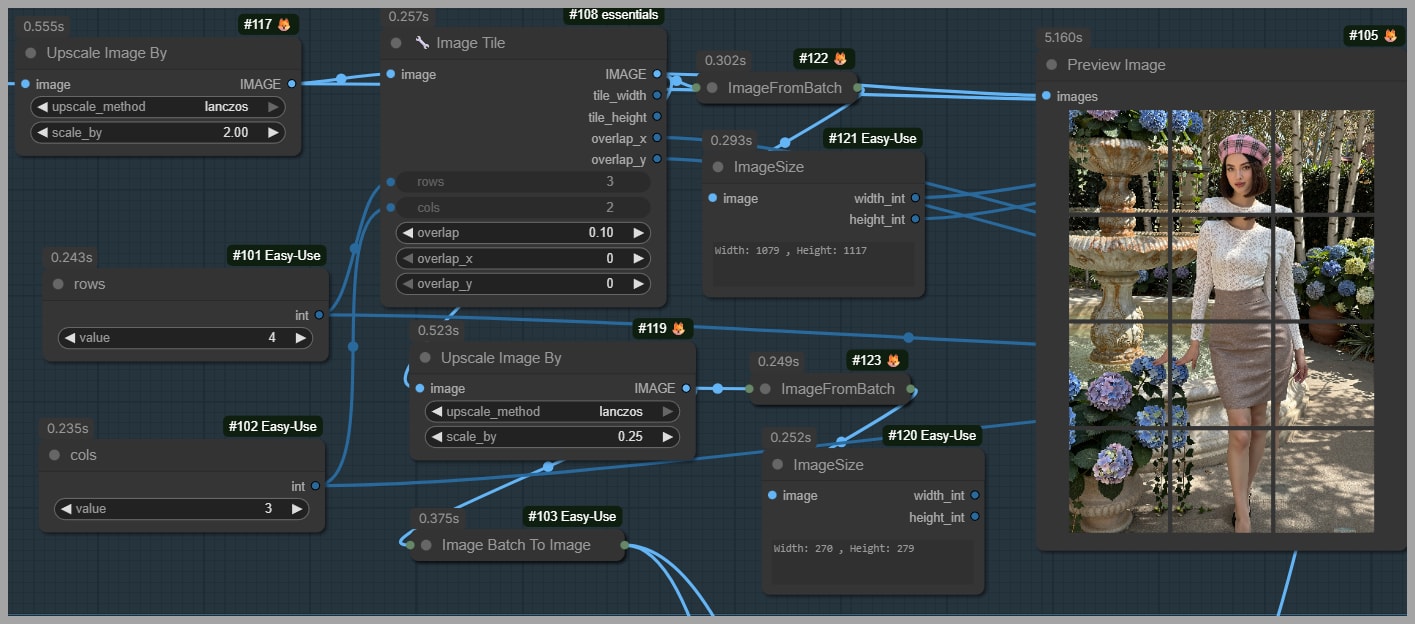Screen dimensions: 1415x624
Task: Click the fox icon on the #122 badge
Action: [840, 59]
